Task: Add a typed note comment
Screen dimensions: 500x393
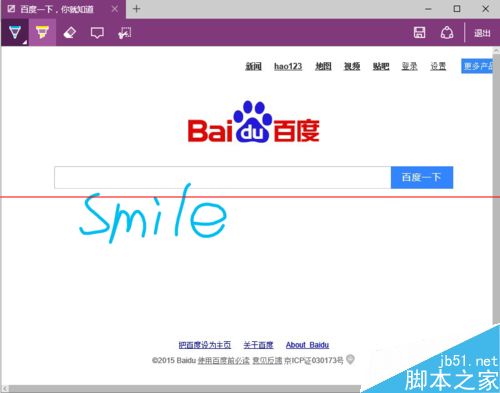Action: (97, 33)
